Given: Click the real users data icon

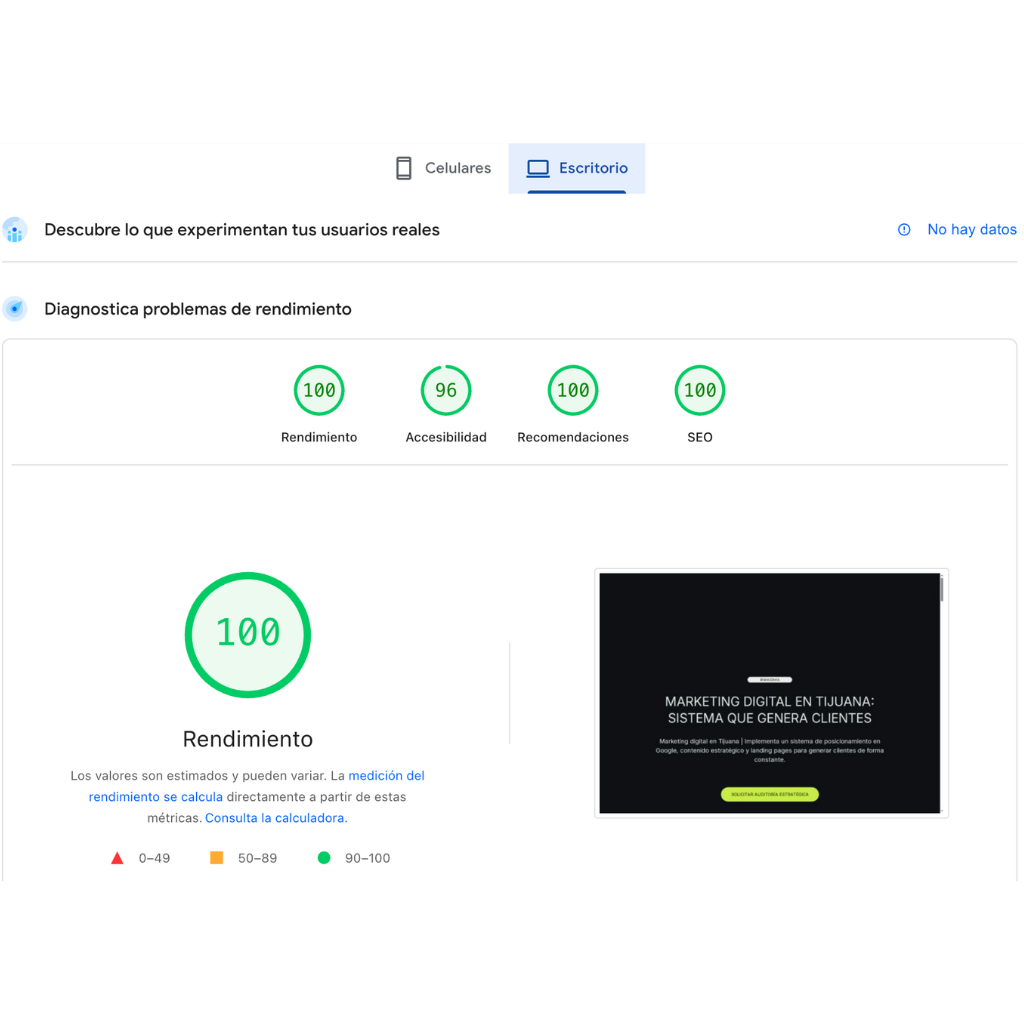Looking at the screenshot, I should coord(14,230).
